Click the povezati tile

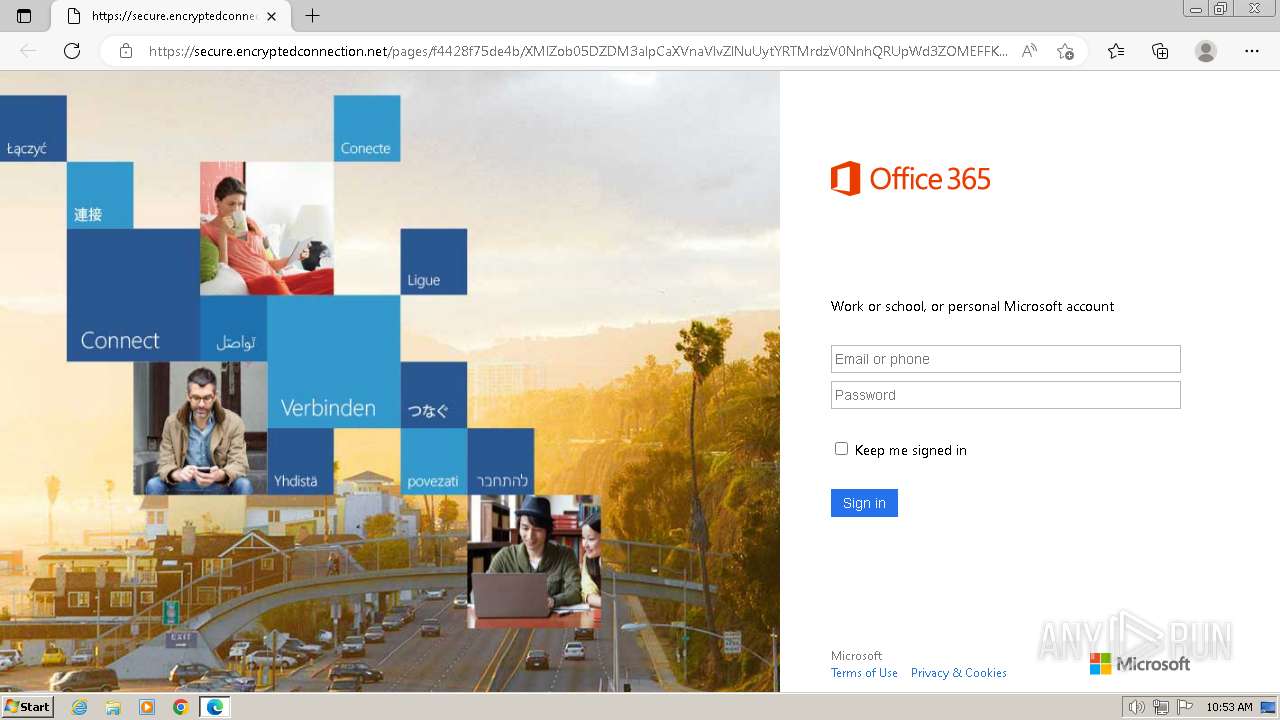[x=434, y=461]
